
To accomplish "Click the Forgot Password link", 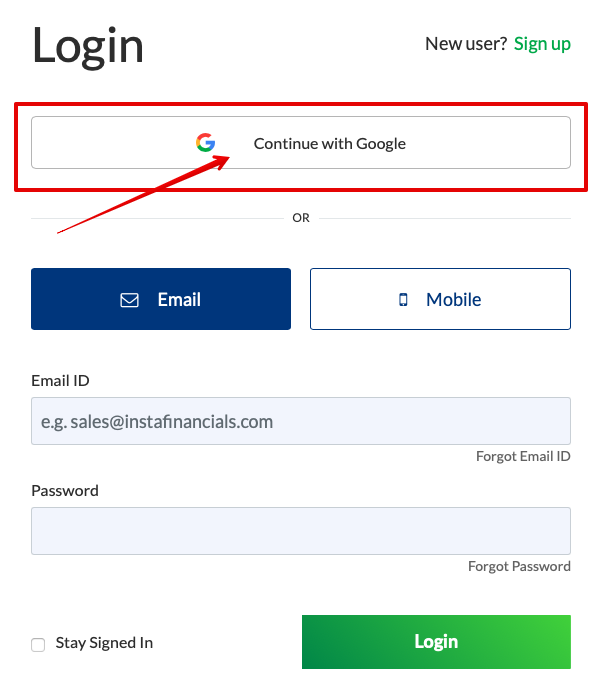I will (x=519, y=566).
